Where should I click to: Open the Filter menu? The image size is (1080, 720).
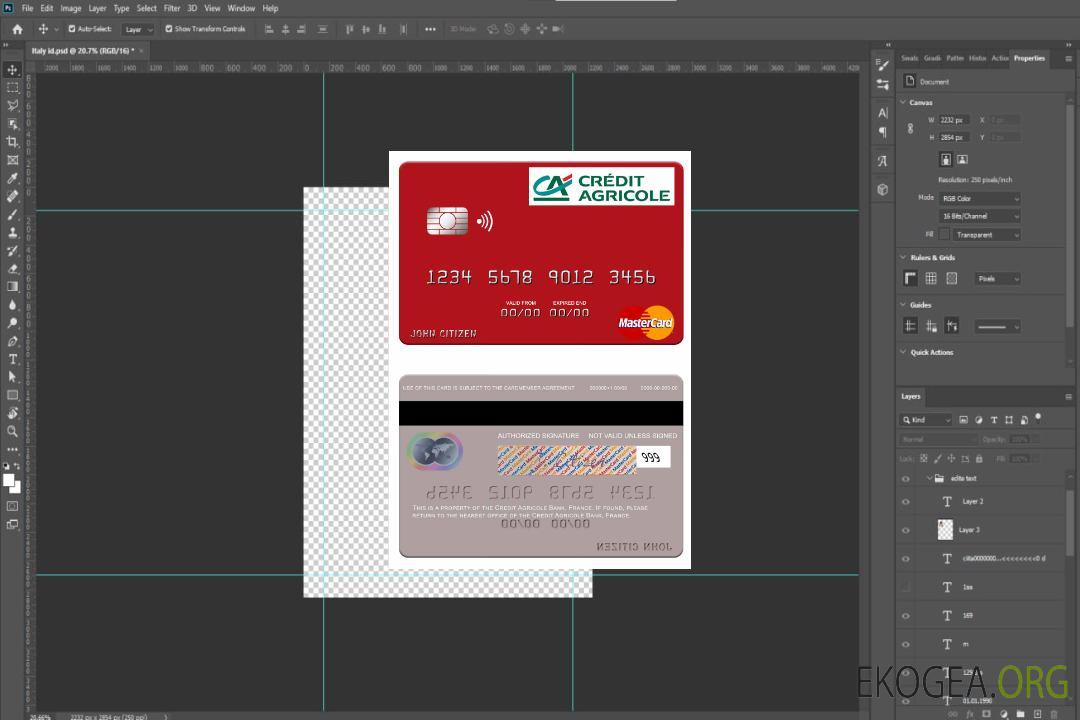click(x=172, y=8)
